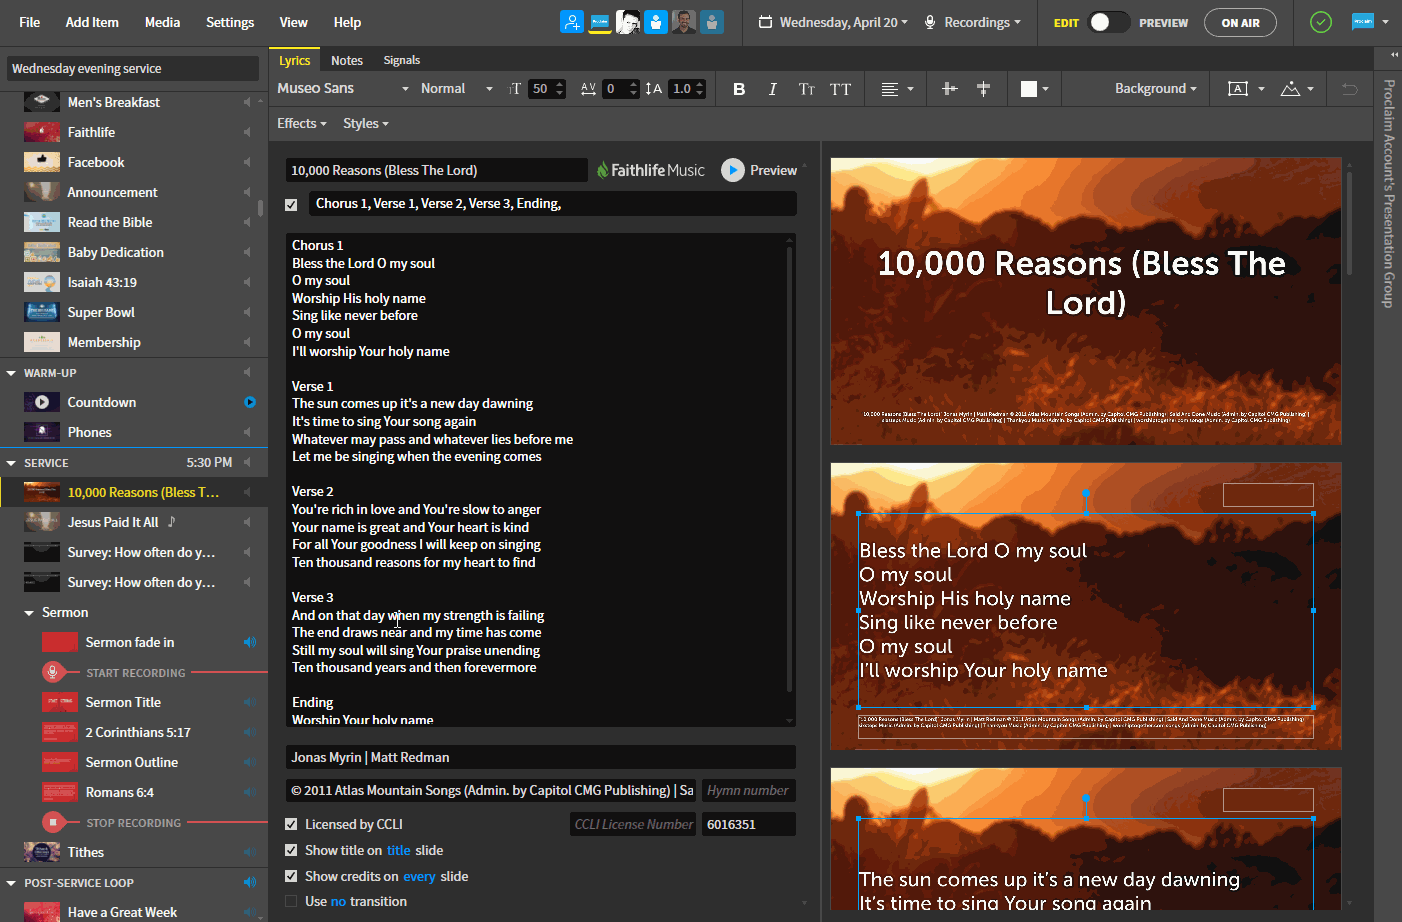Click the 'no' transition link

coord(338,901)
